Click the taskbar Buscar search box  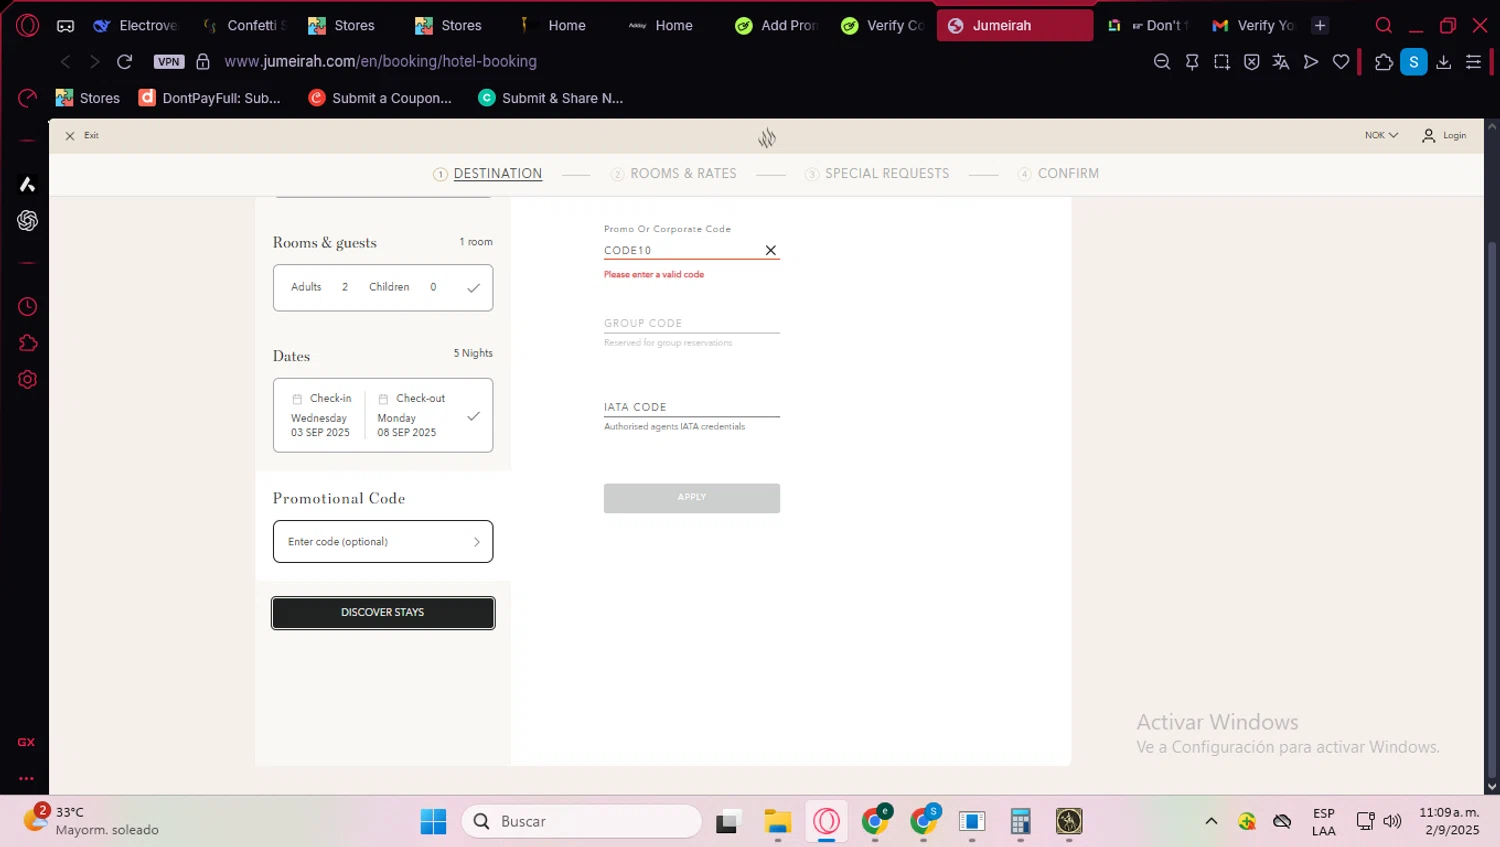[x=582, y=822]
